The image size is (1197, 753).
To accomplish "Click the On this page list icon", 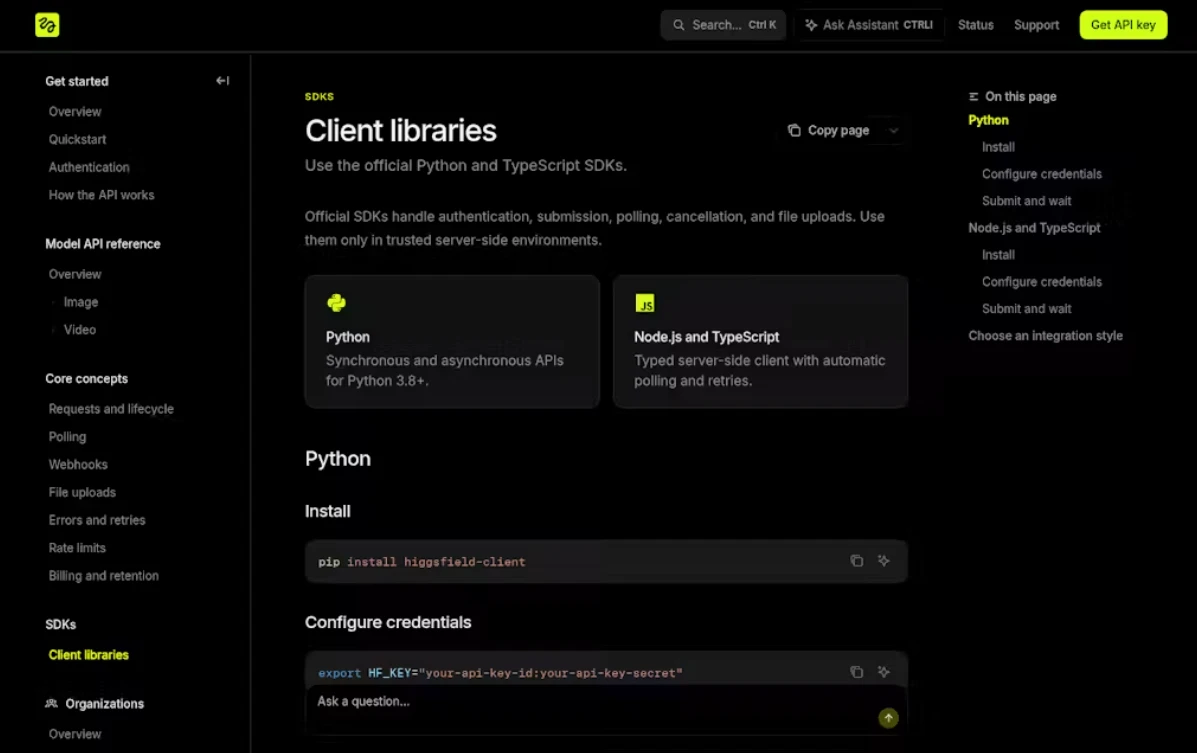I will point(973,96).
